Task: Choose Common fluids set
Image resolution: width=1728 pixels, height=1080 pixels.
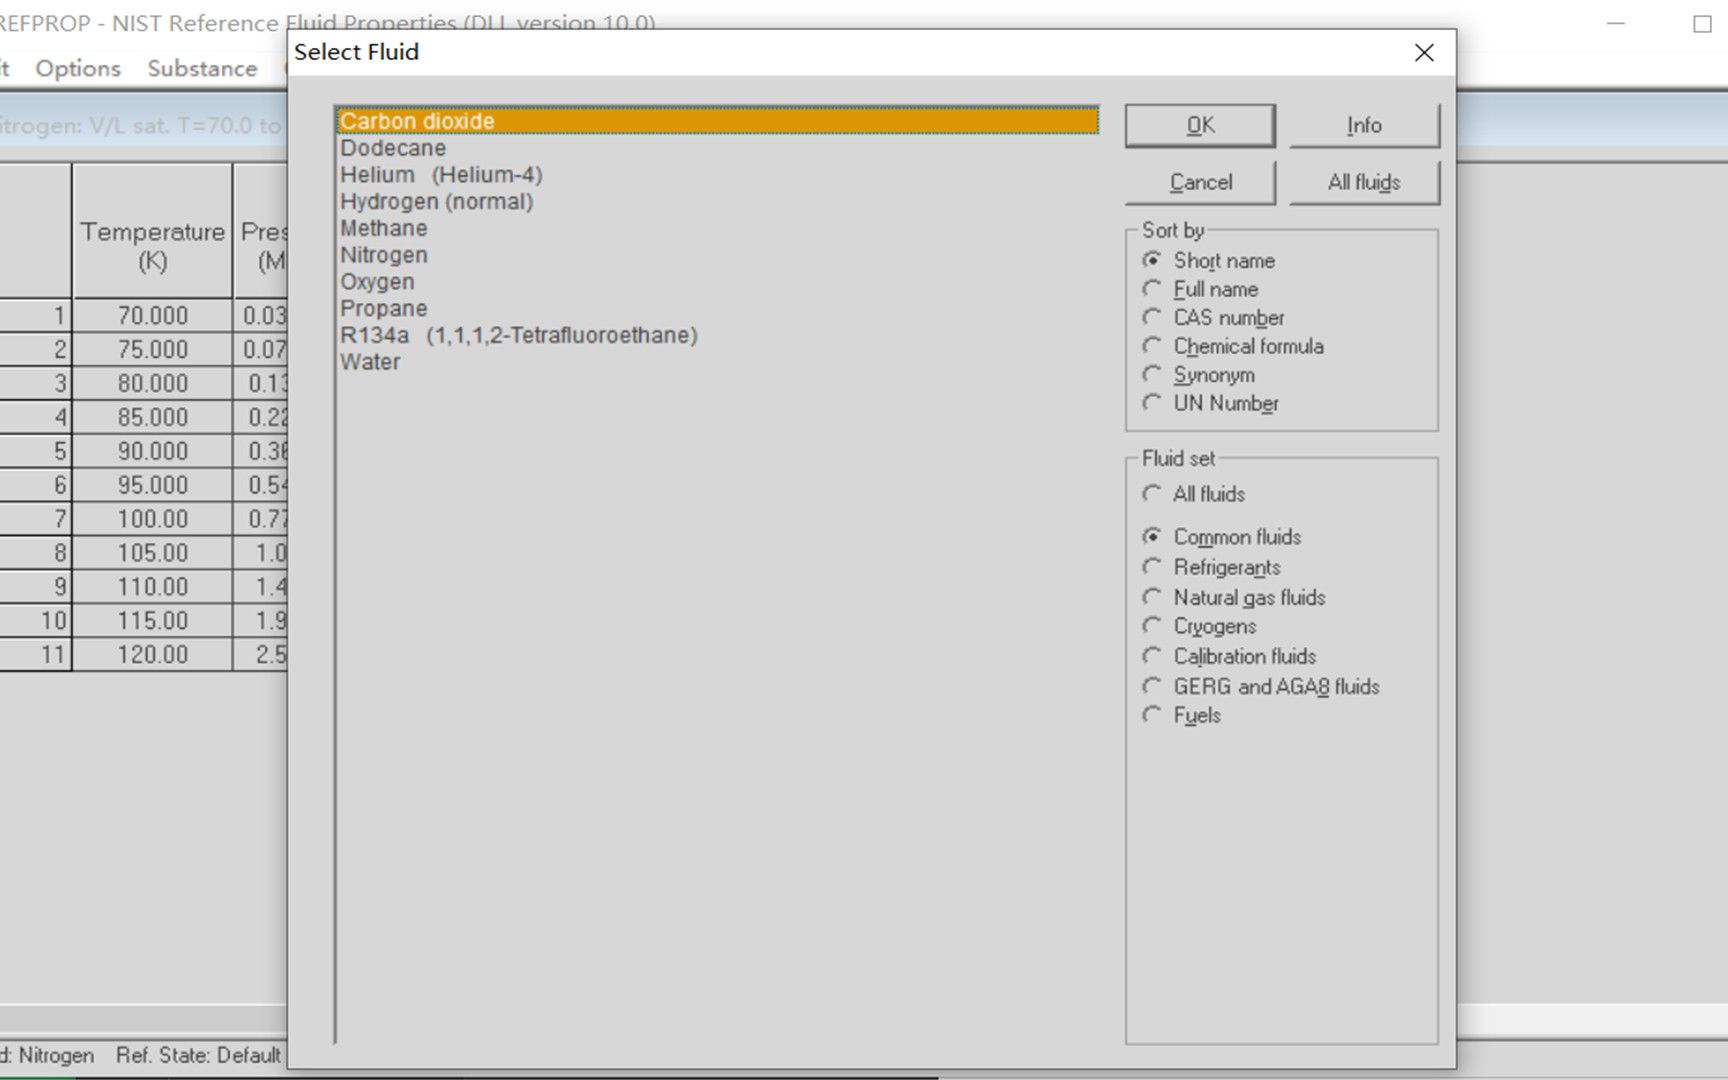Action: pos(1222,537)
